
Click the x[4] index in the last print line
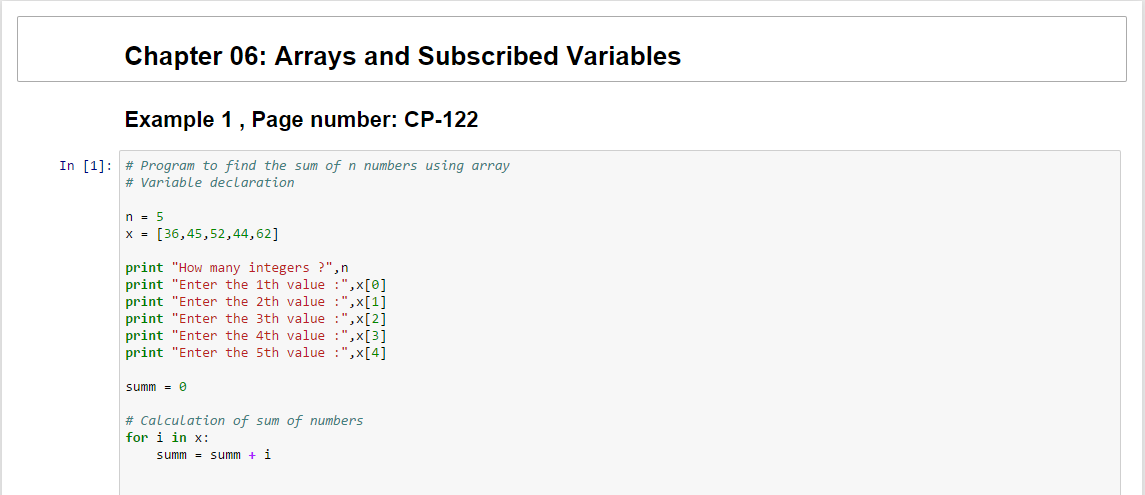point(370,353)
